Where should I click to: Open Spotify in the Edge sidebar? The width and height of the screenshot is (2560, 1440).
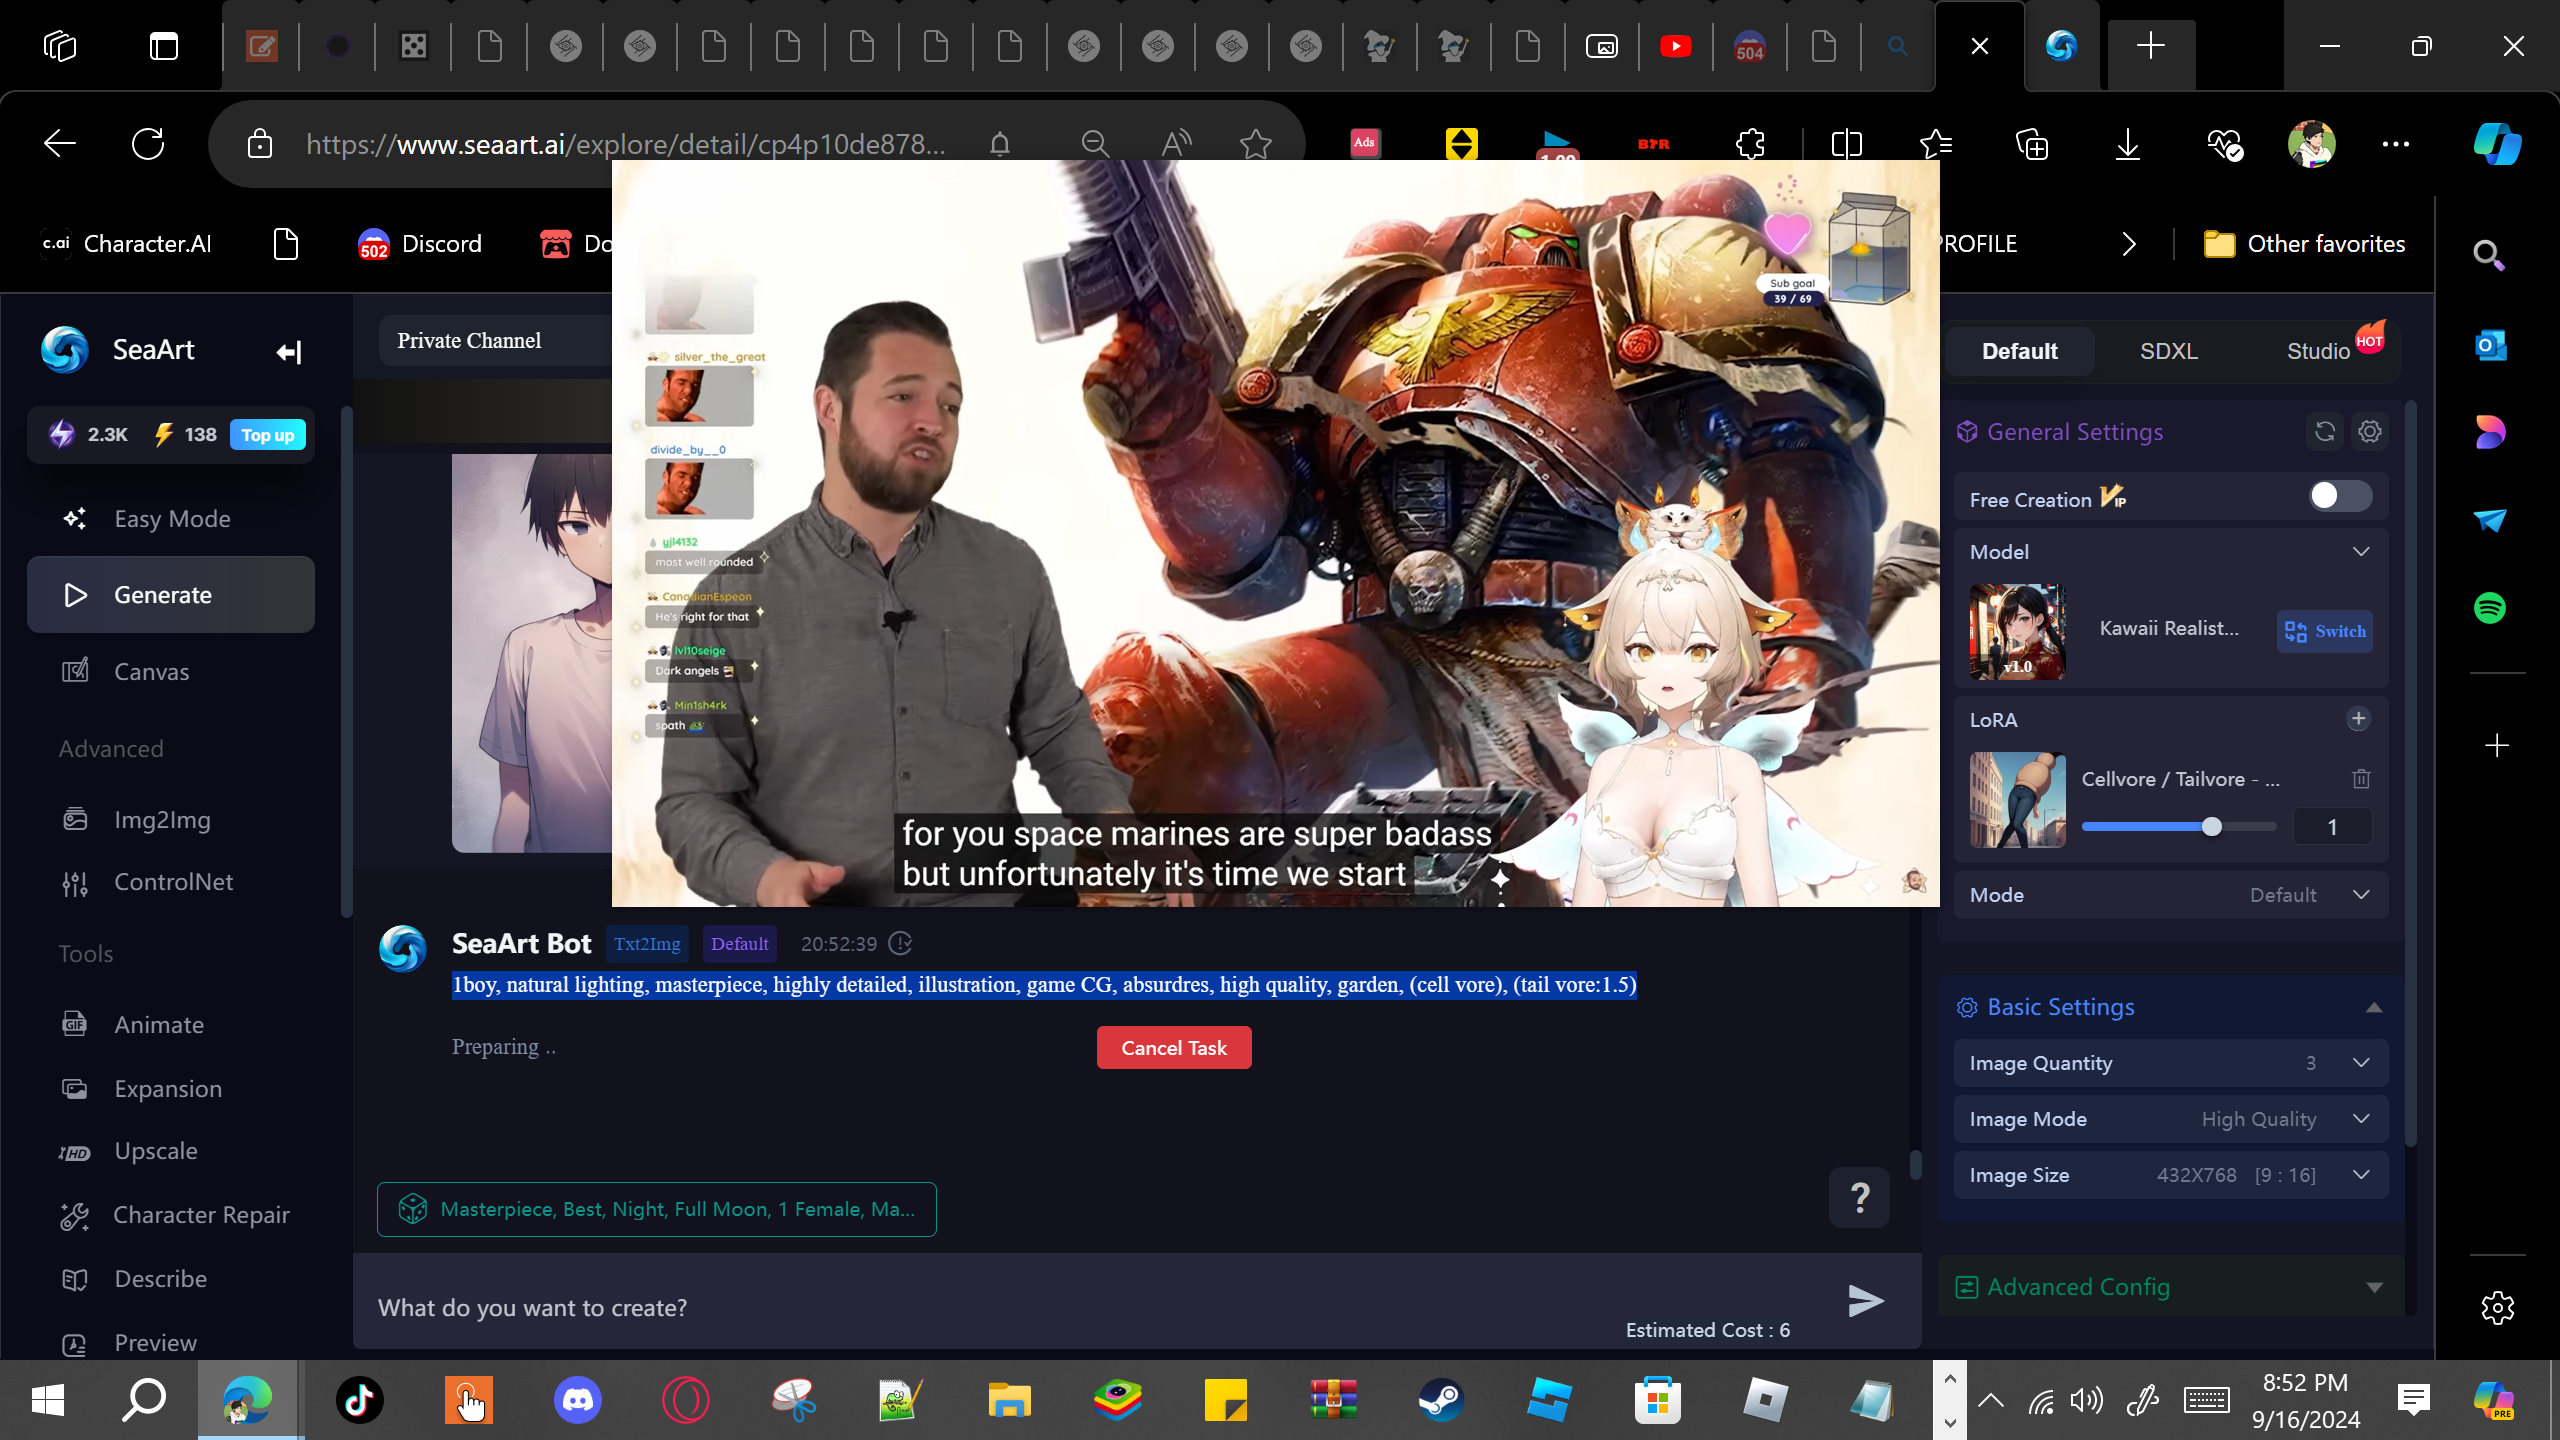(x=2490, y=608)
